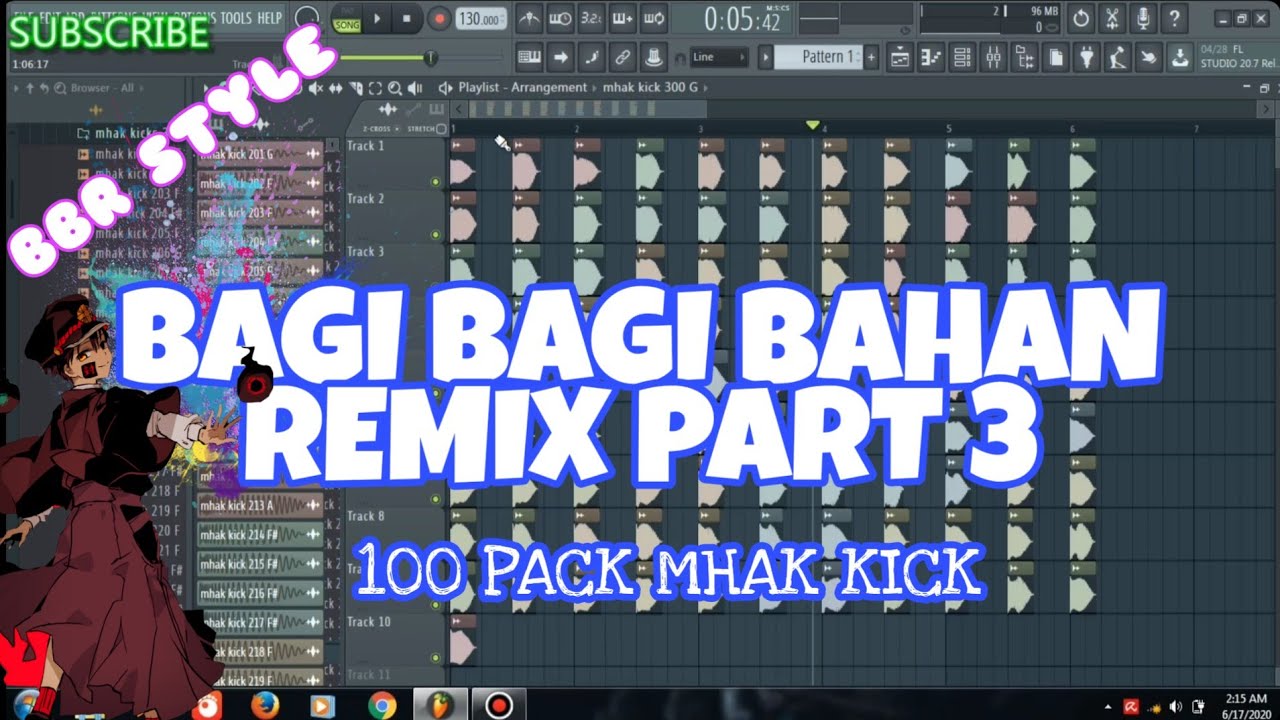Toggle wait for input before playing
This screenshot has height=720, width=1280.
coord(562,18)
